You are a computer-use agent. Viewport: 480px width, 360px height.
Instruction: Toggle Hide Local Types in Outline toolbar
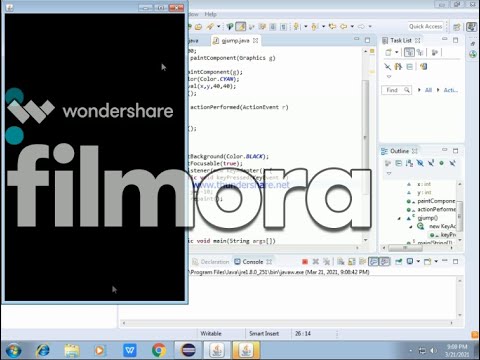(x=452, y=163)
